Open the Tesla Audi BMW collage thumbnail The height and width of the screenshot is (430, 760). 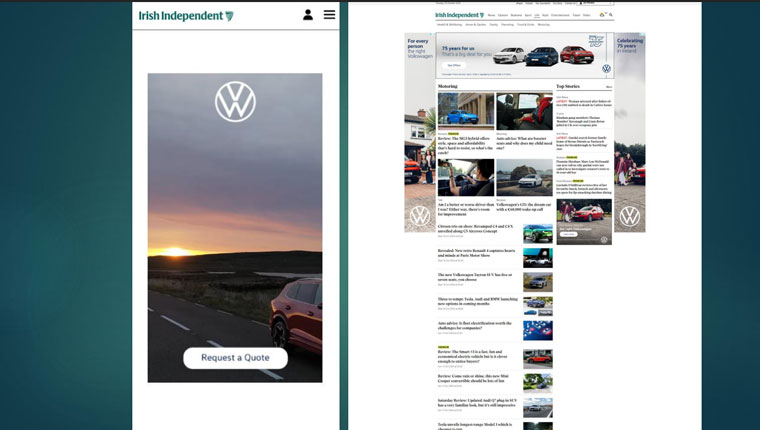click(538, 306)
